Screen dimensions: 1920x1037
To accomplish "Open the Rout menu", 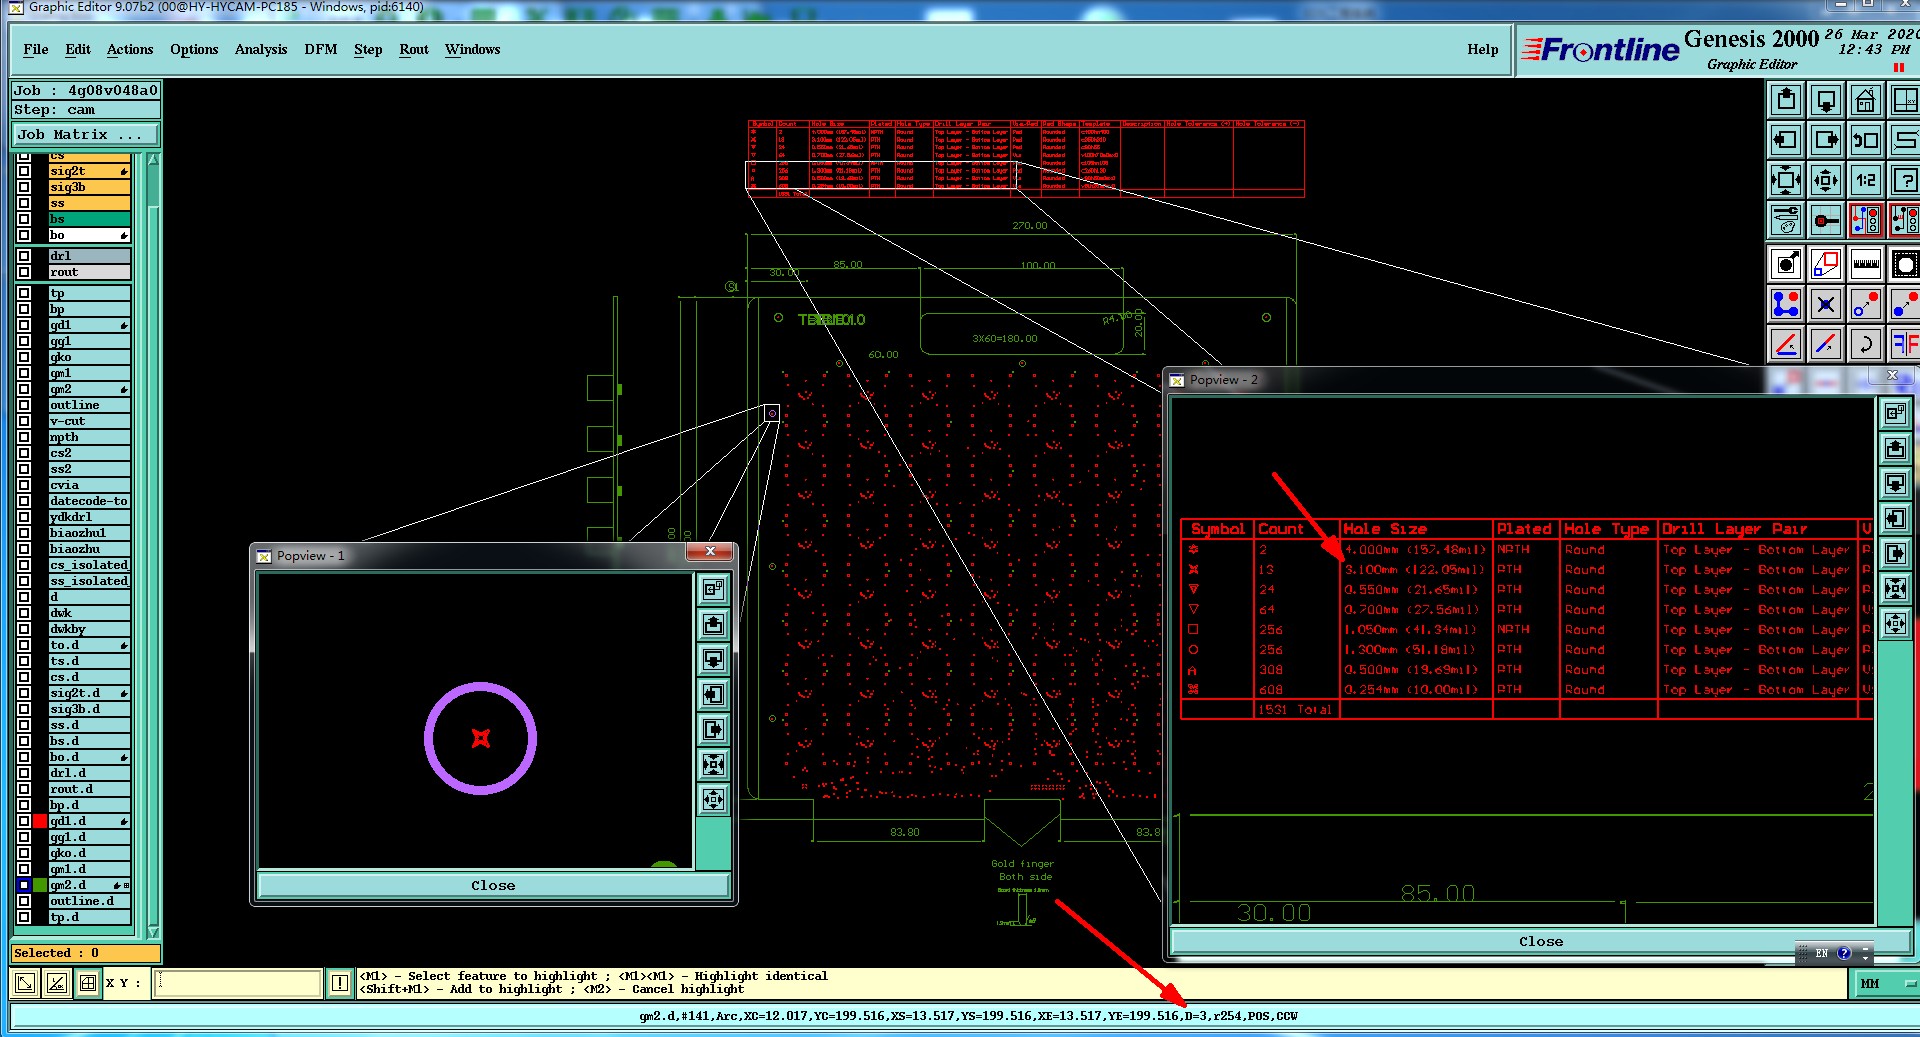I will [414, 49].
